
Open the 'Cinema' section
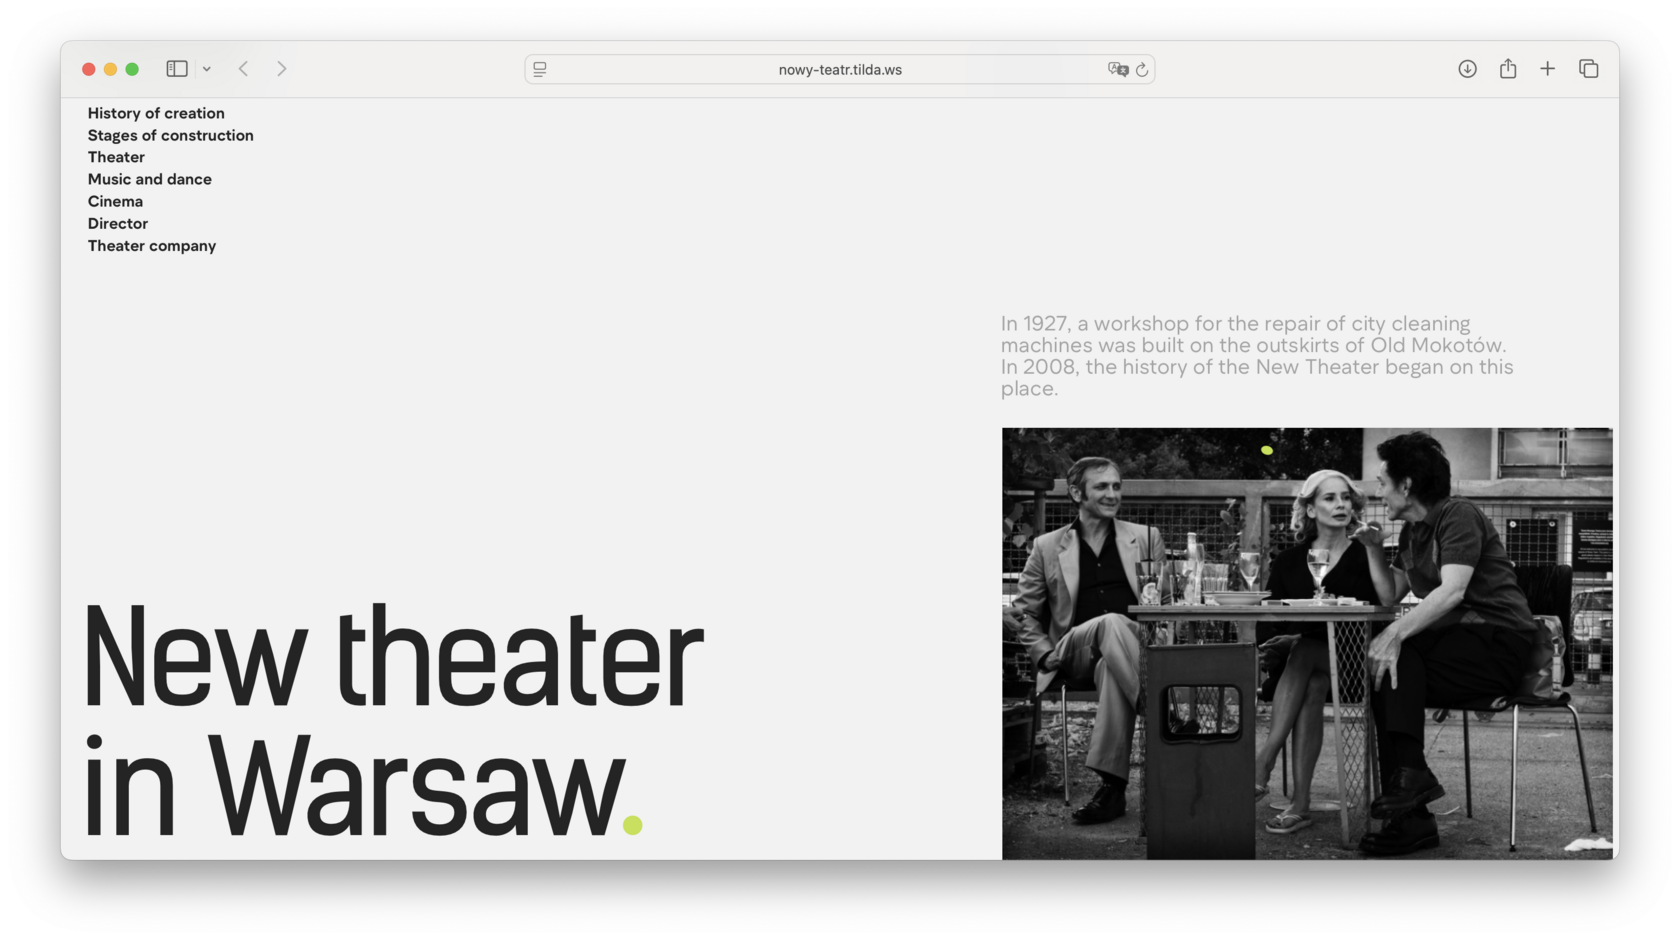[115, 201]
